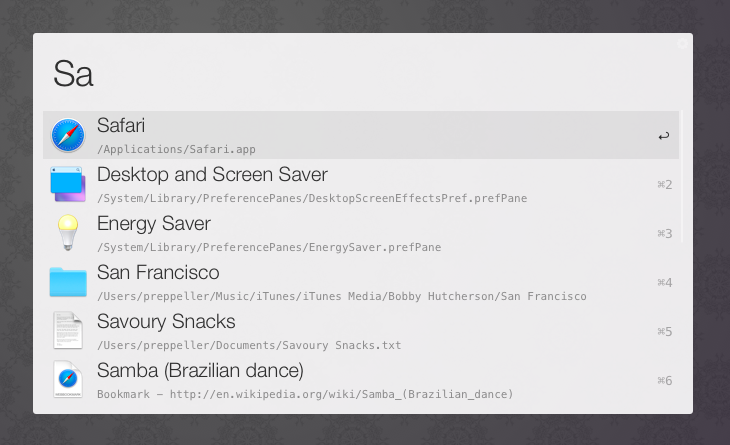Click the Samba Wikipedia bookmark URL subtitle

[x=305, y=394]
